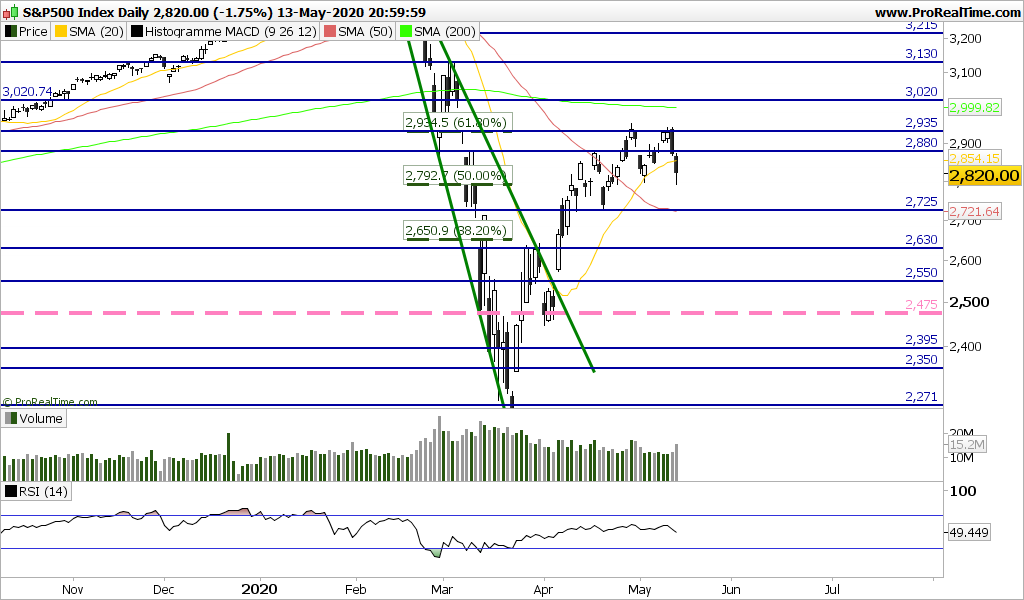Click the Histogramme MACD (9 26 12) legend

tap(230, 31)
